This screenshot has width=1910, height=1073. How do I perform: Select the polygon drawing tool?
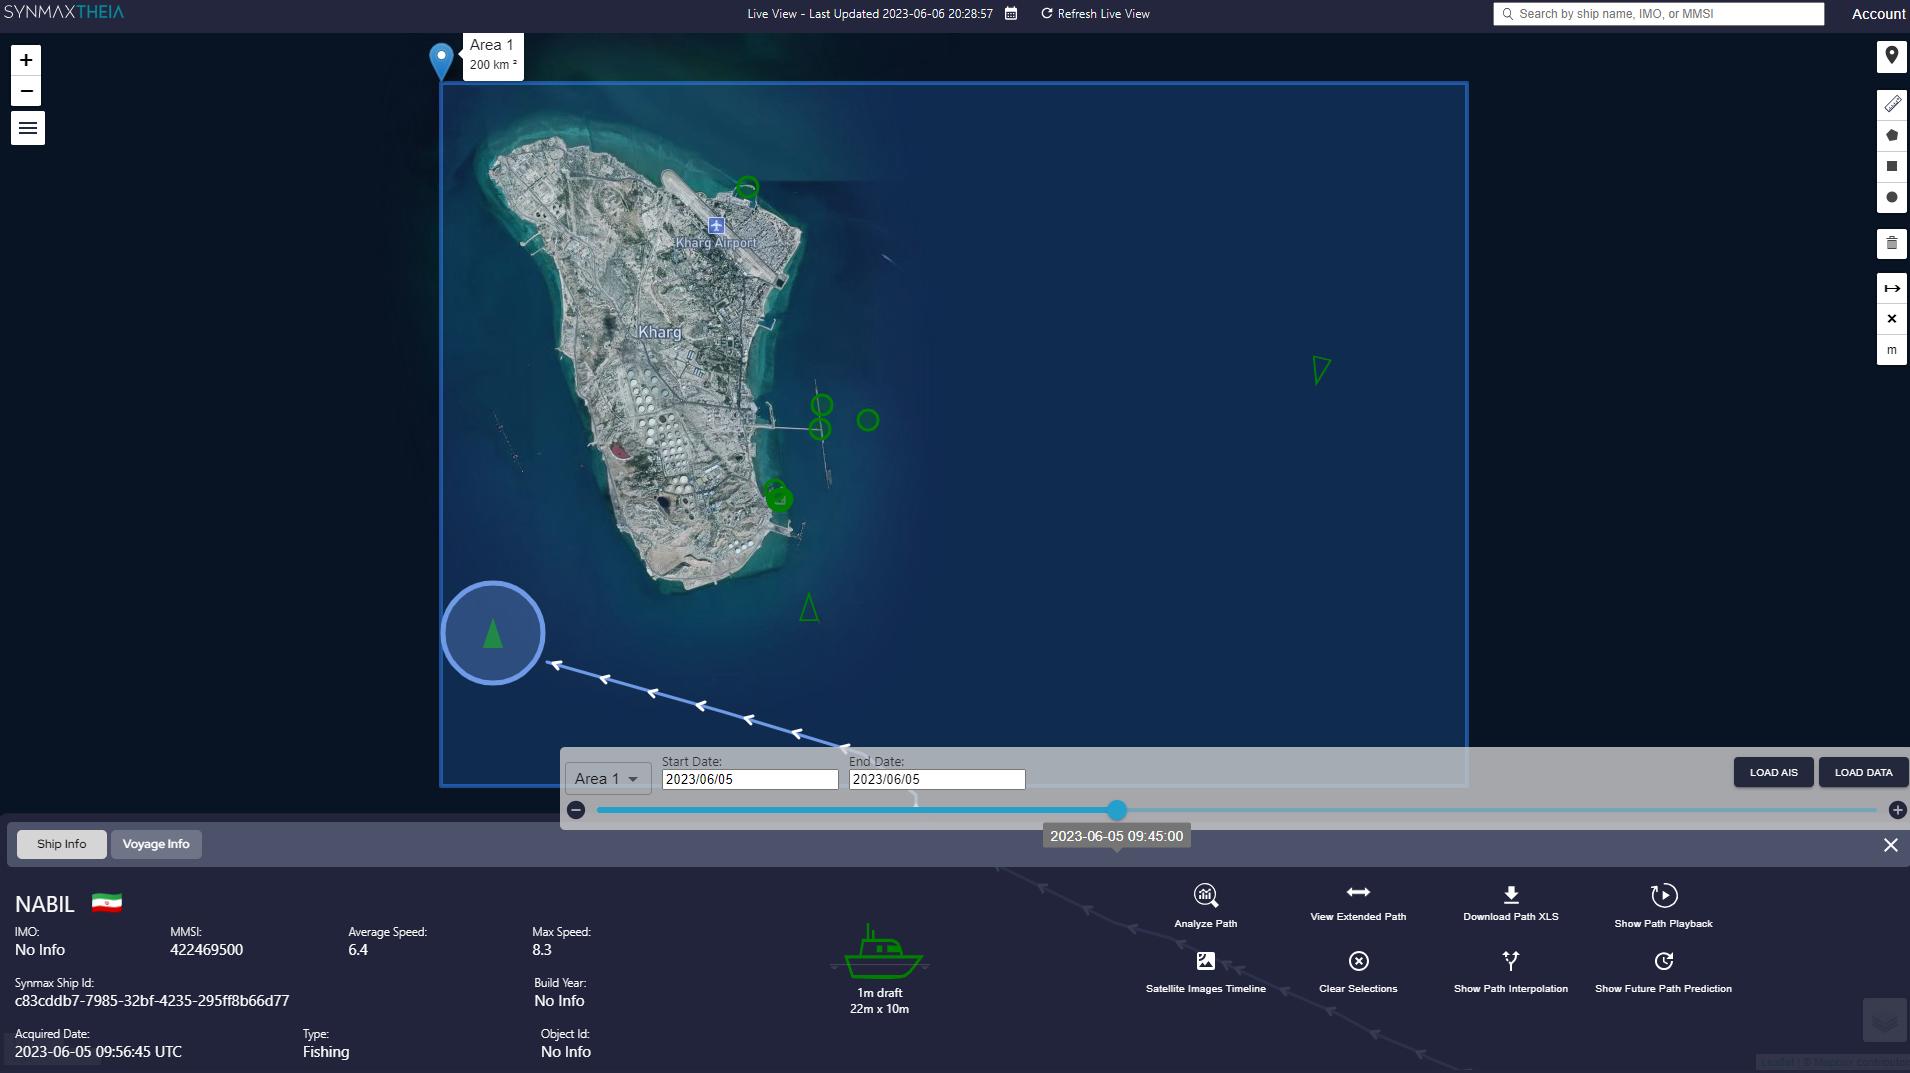(x=1891, y=135)
